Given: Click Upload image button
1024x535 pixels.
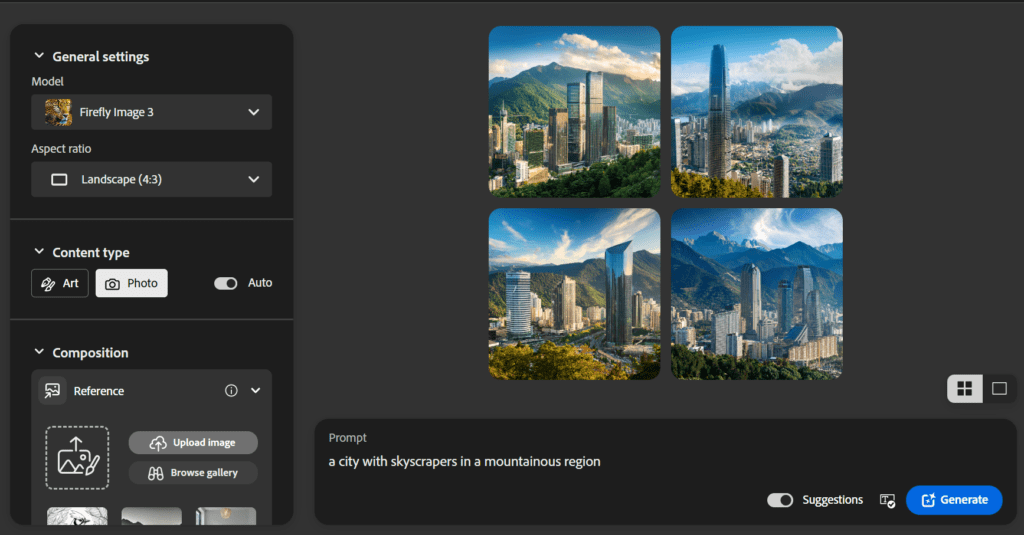Looking at the screenshot, I should [x=193, y=443].
